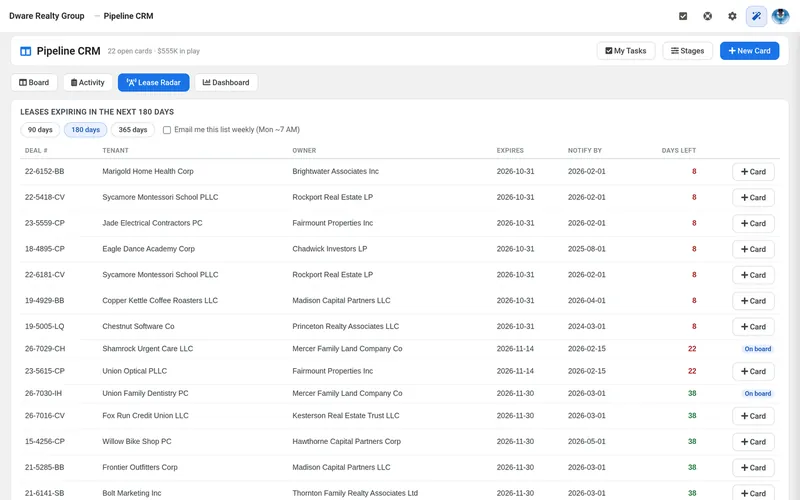Add card for Fox Run Credit Union
The image size is (800, 500).
pos(753,416)
